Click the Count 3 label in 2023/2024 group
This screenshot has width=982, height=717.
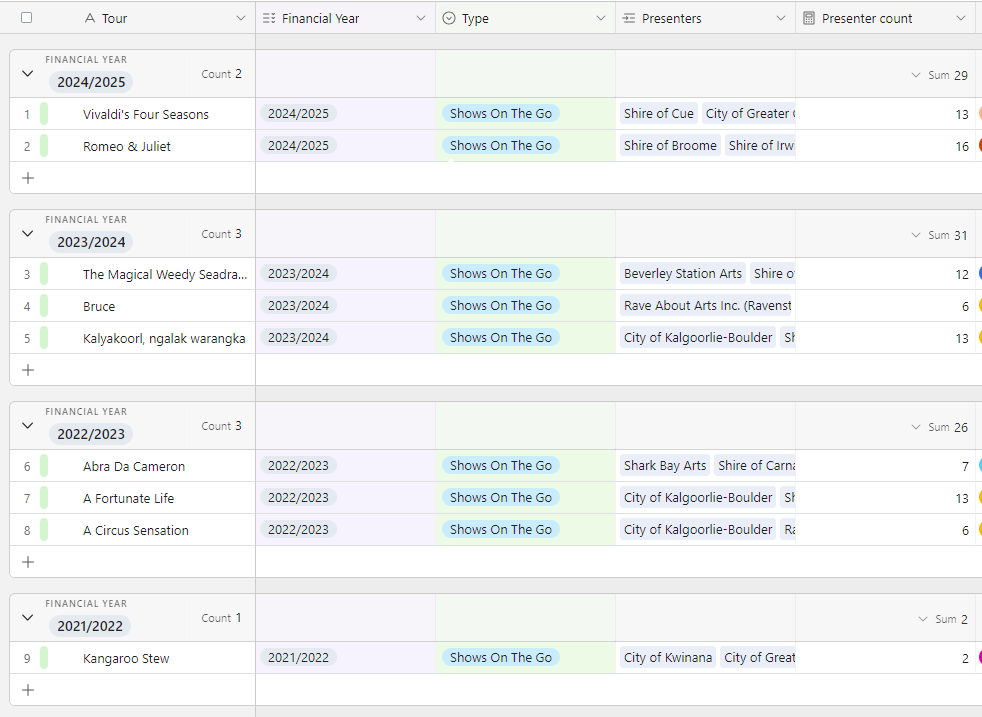click(x=221, y=234)
